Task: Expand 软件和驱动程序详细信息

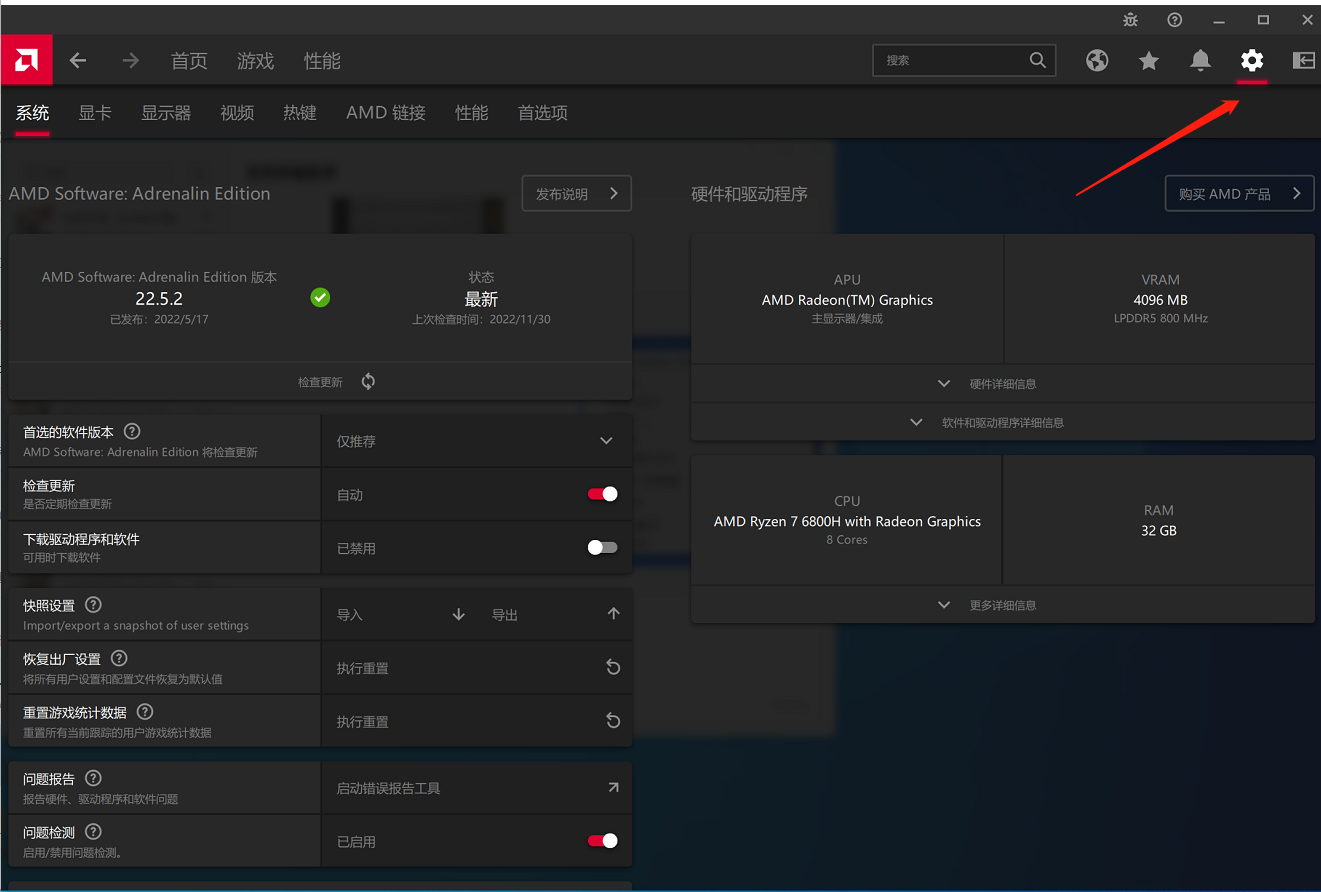Action: coord(1002,422)
